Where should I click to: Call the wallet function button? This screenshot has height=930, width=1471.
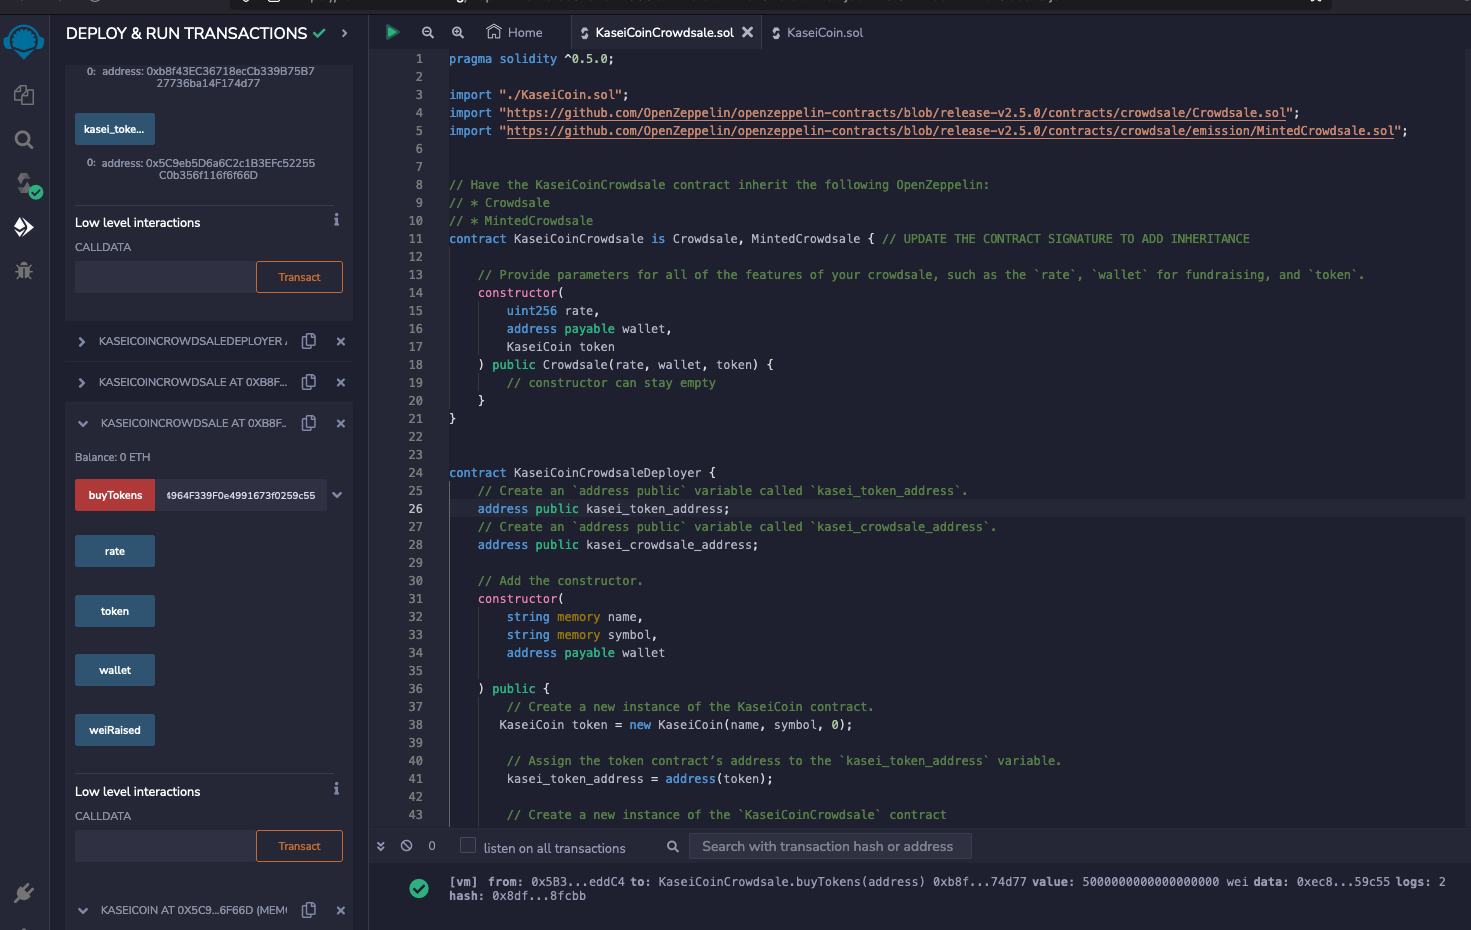[x=115, y=670]
